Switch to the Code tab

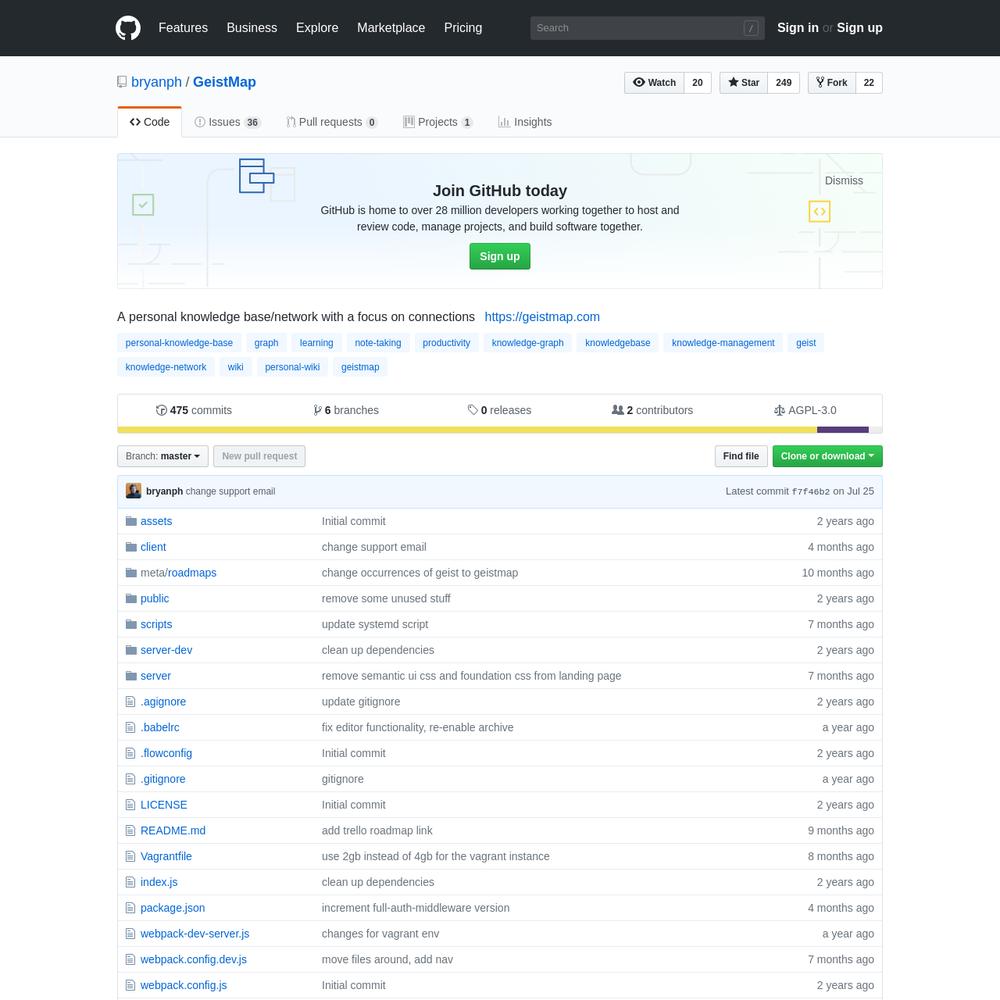tap(150, 122)
